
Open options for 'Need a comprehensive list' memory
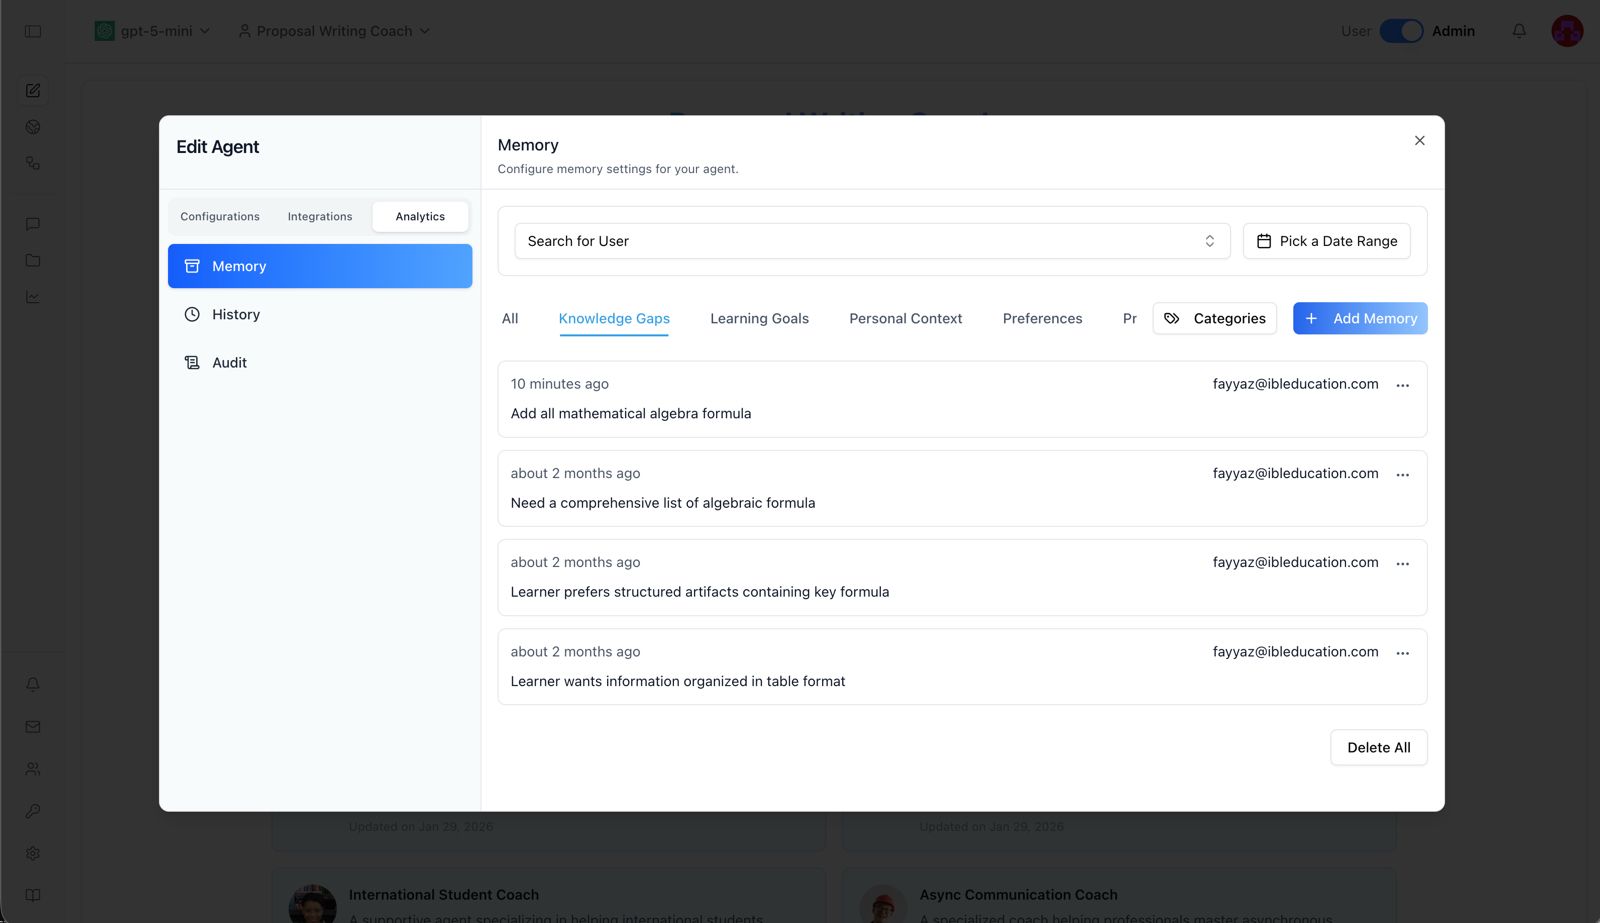[x=1403, y=475]
